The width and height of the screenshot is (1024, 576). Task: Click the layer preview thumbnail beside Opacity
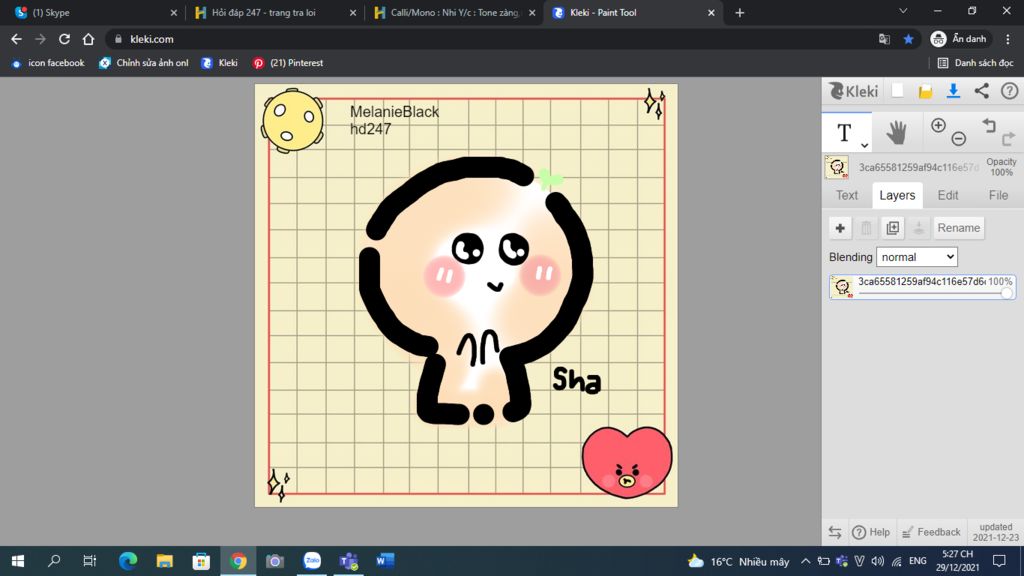837,167
